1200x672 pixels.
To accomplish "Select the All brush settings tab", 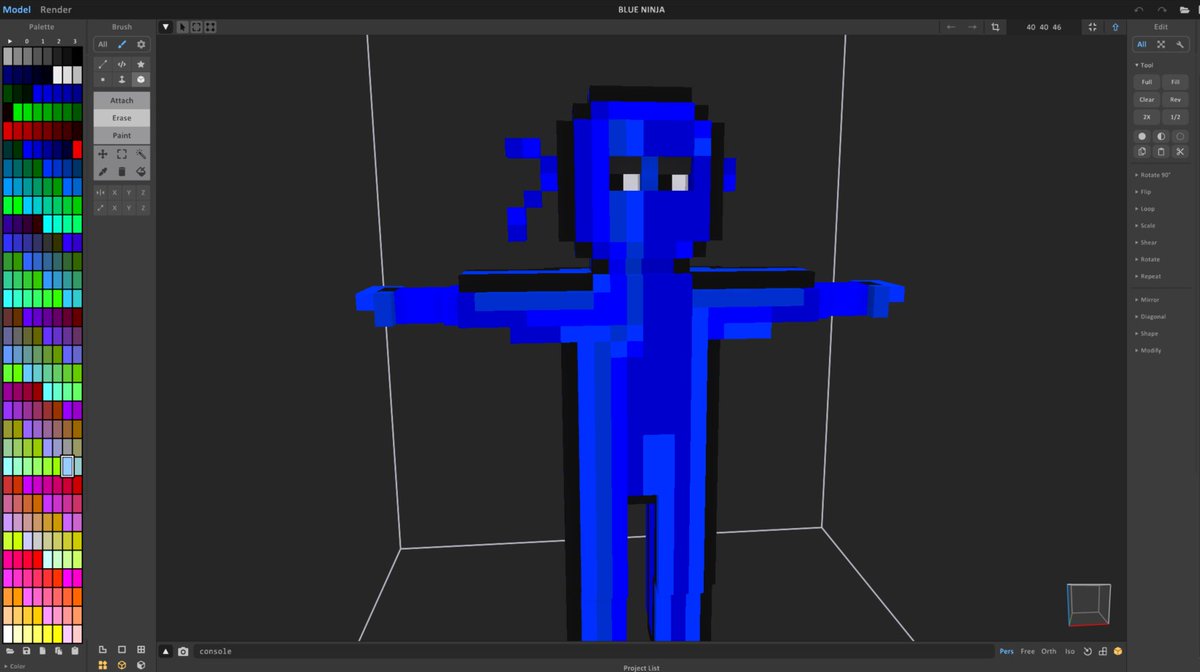I will coord(102,44).
